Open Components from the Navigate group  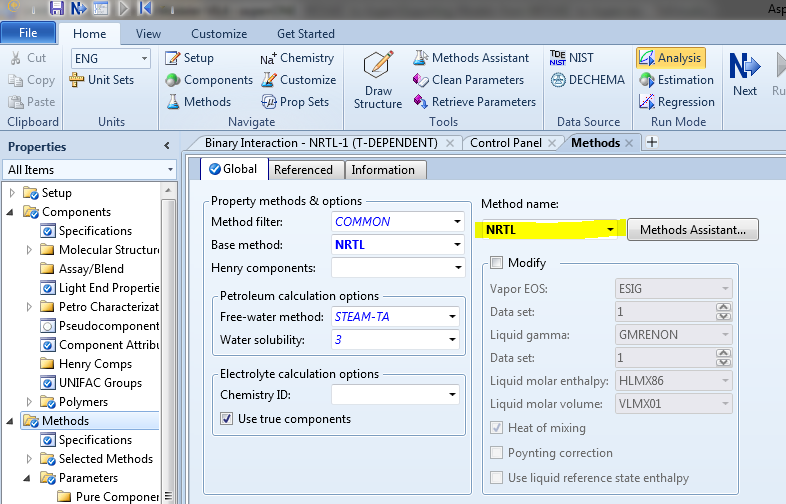tap(209, 80)
